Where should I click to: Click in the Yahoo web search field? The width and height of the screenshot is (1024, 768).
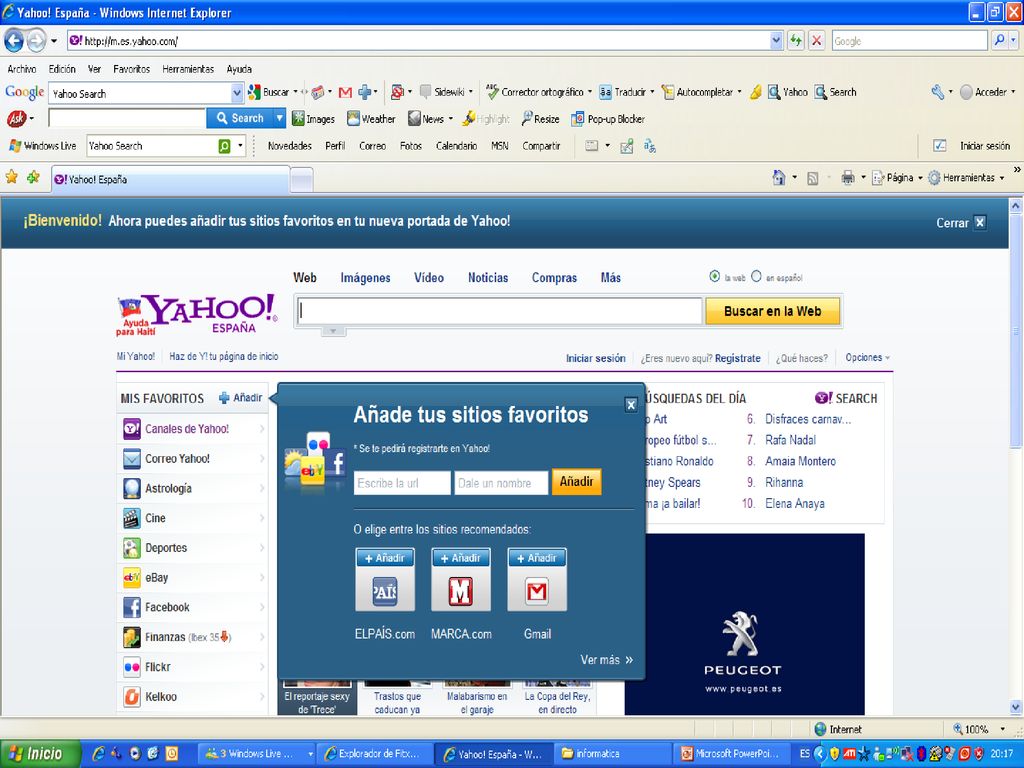pos(500,312)
